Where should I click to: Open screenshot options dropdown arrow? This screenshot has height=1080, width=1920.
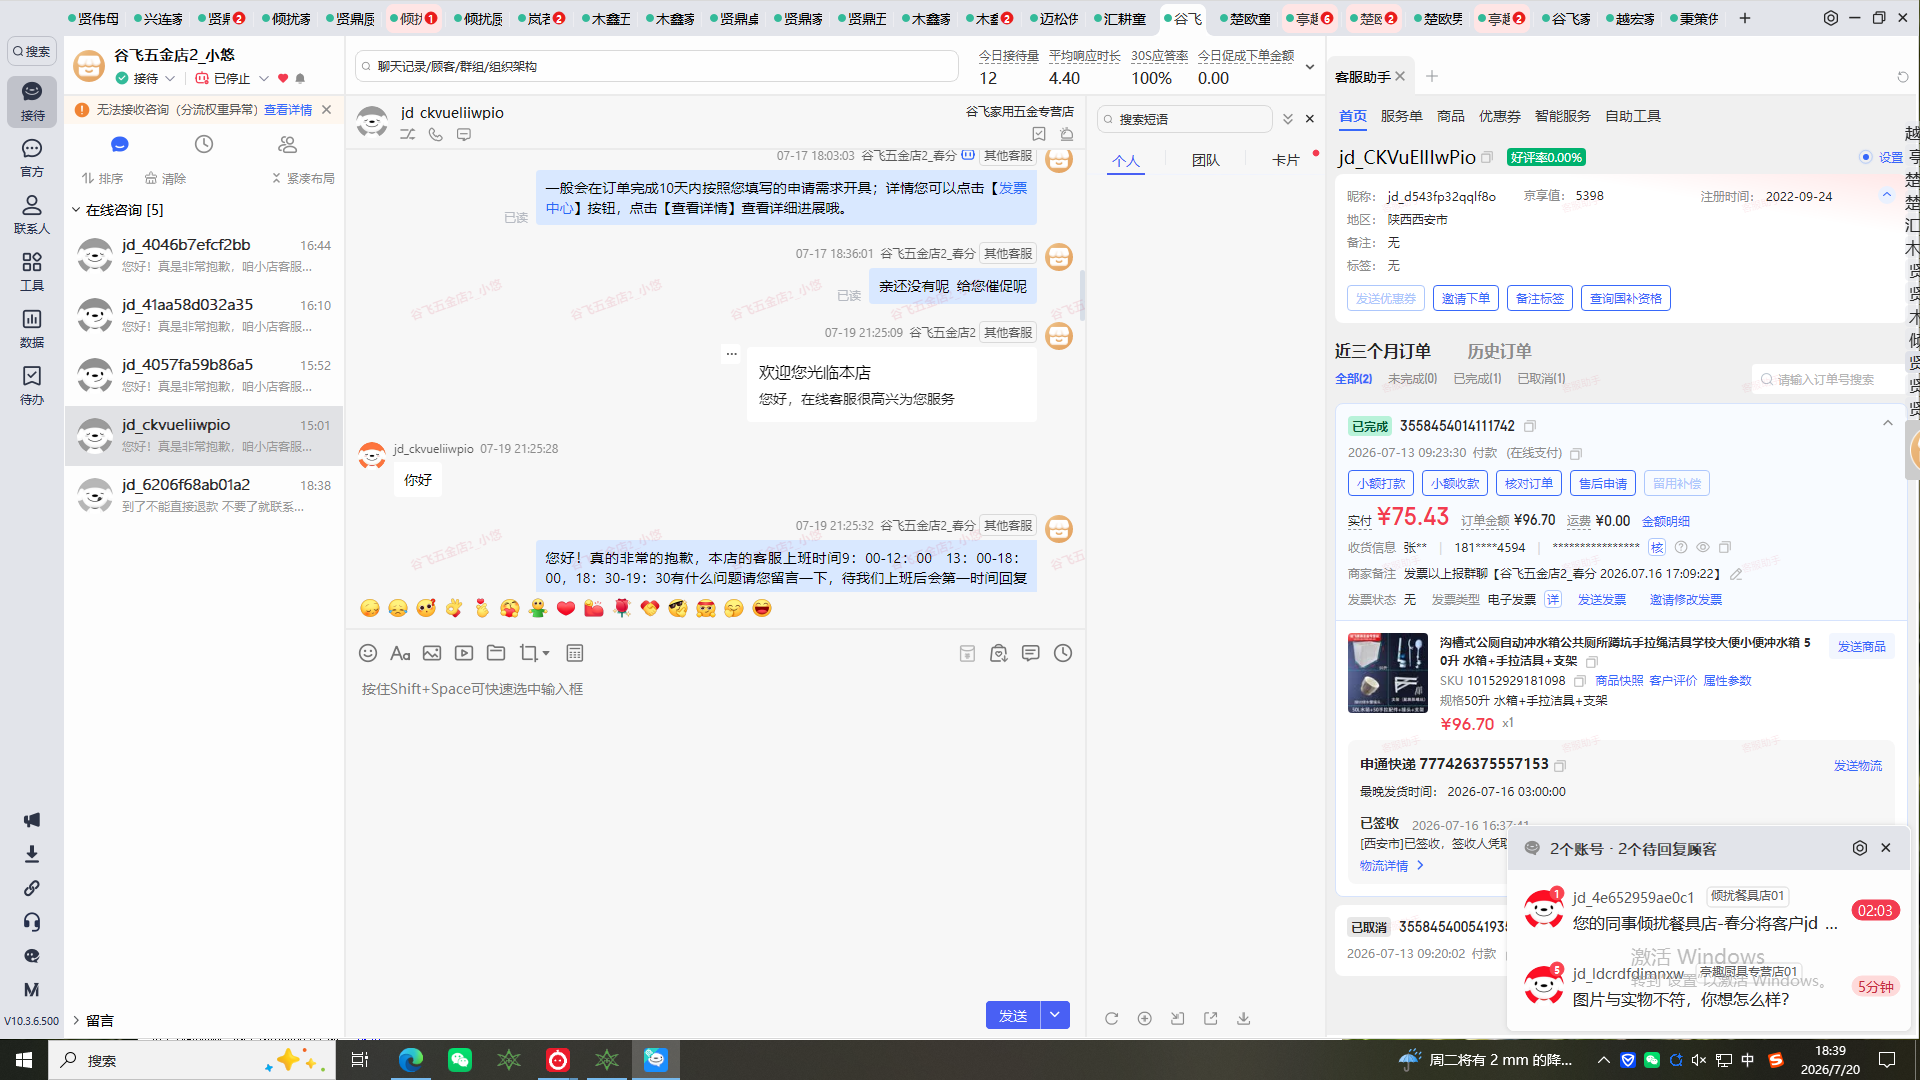(546, 654)
